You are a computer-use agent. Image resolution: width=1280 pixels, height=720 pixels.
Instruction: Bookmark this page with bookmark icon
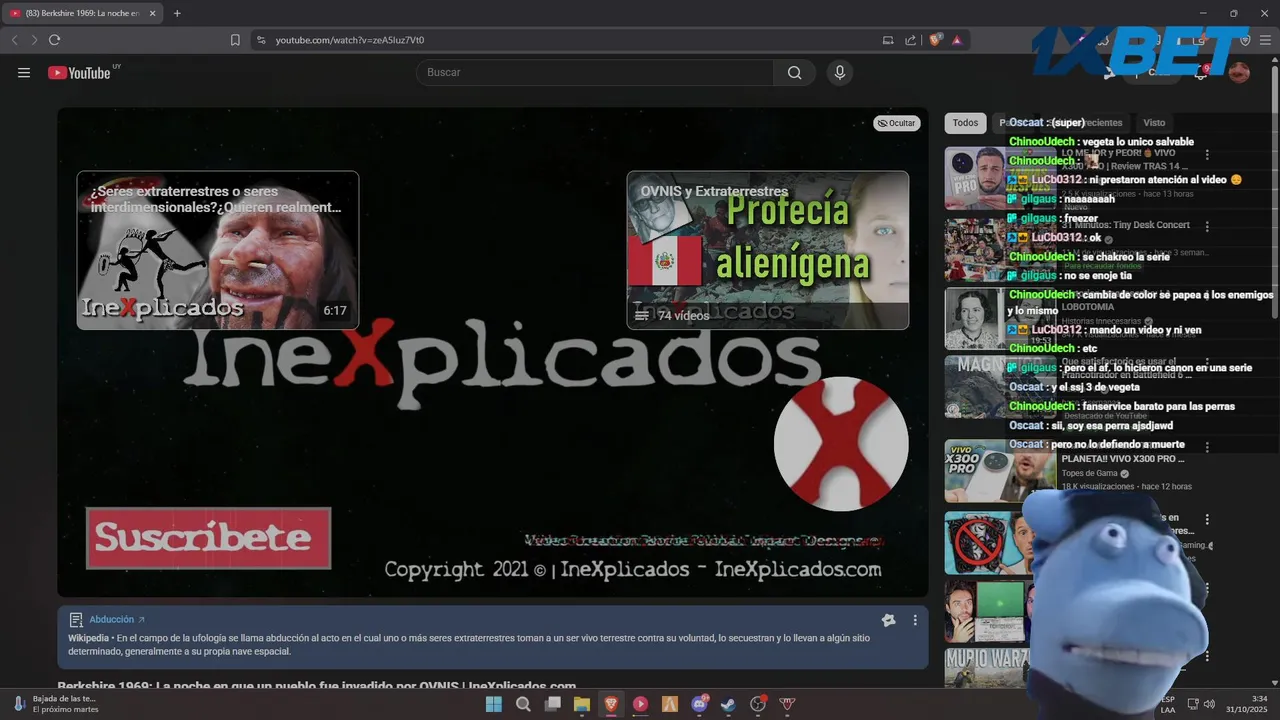(x=235, y=40)
